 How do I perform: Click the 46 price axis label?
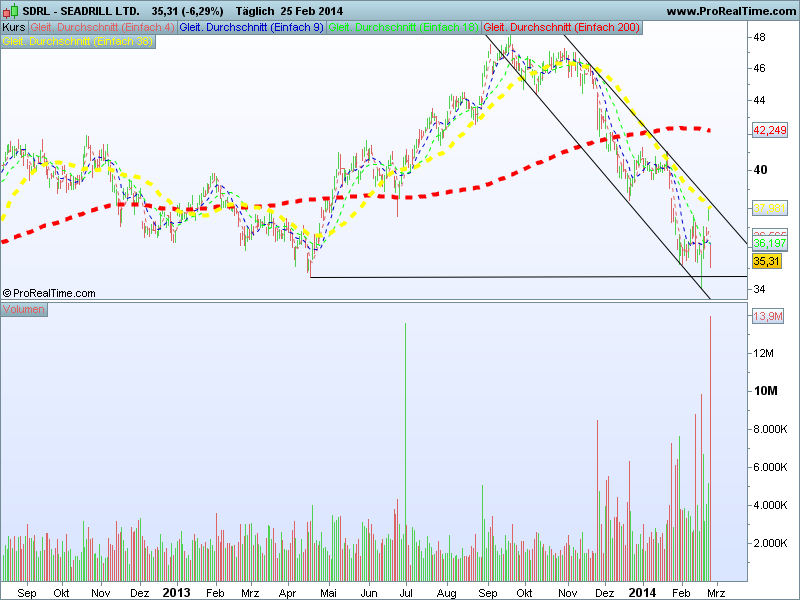click(759, 68)
